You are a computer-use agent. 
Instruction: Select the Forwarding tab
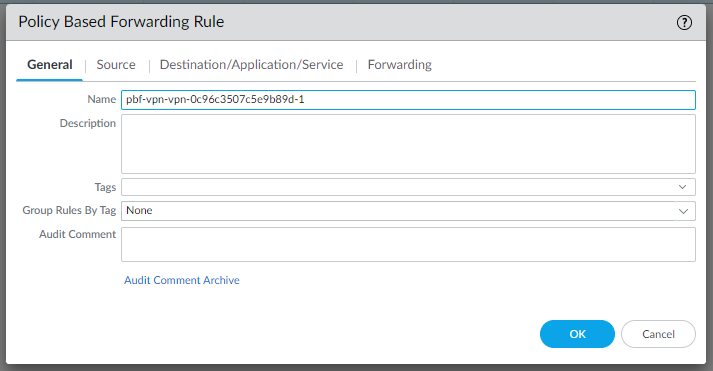(400, 65)
